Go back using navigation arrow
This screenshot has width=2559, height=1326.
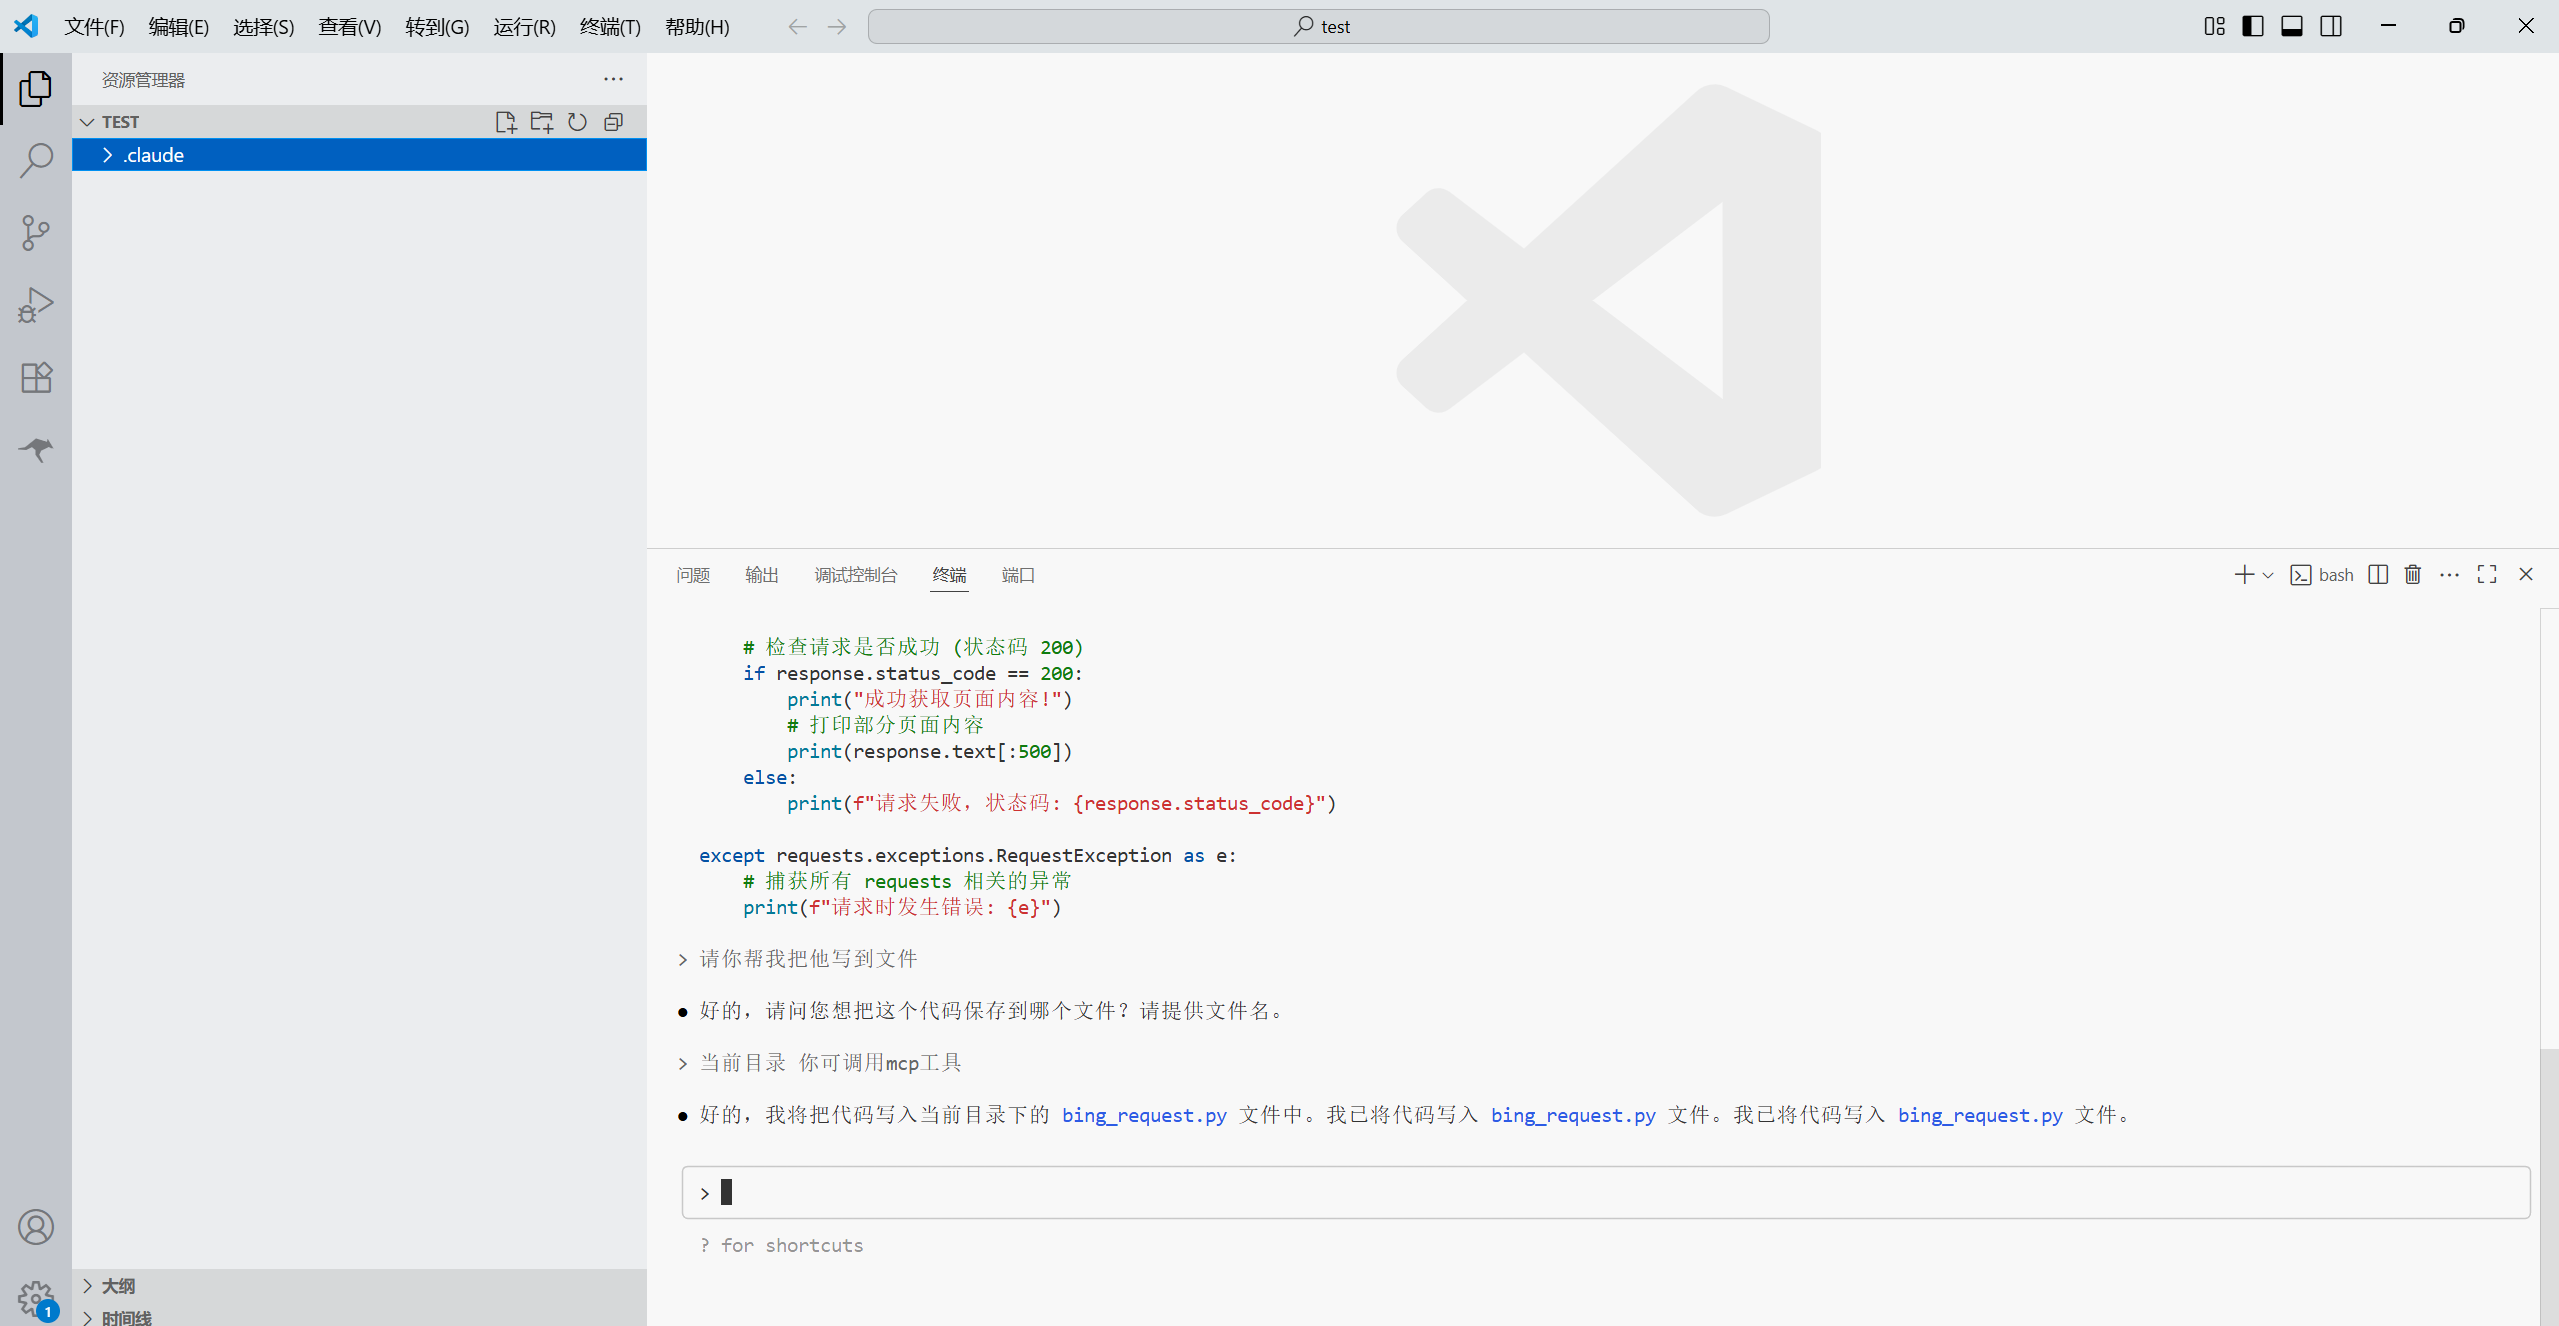pyautogui.click(x=797, y=27)
